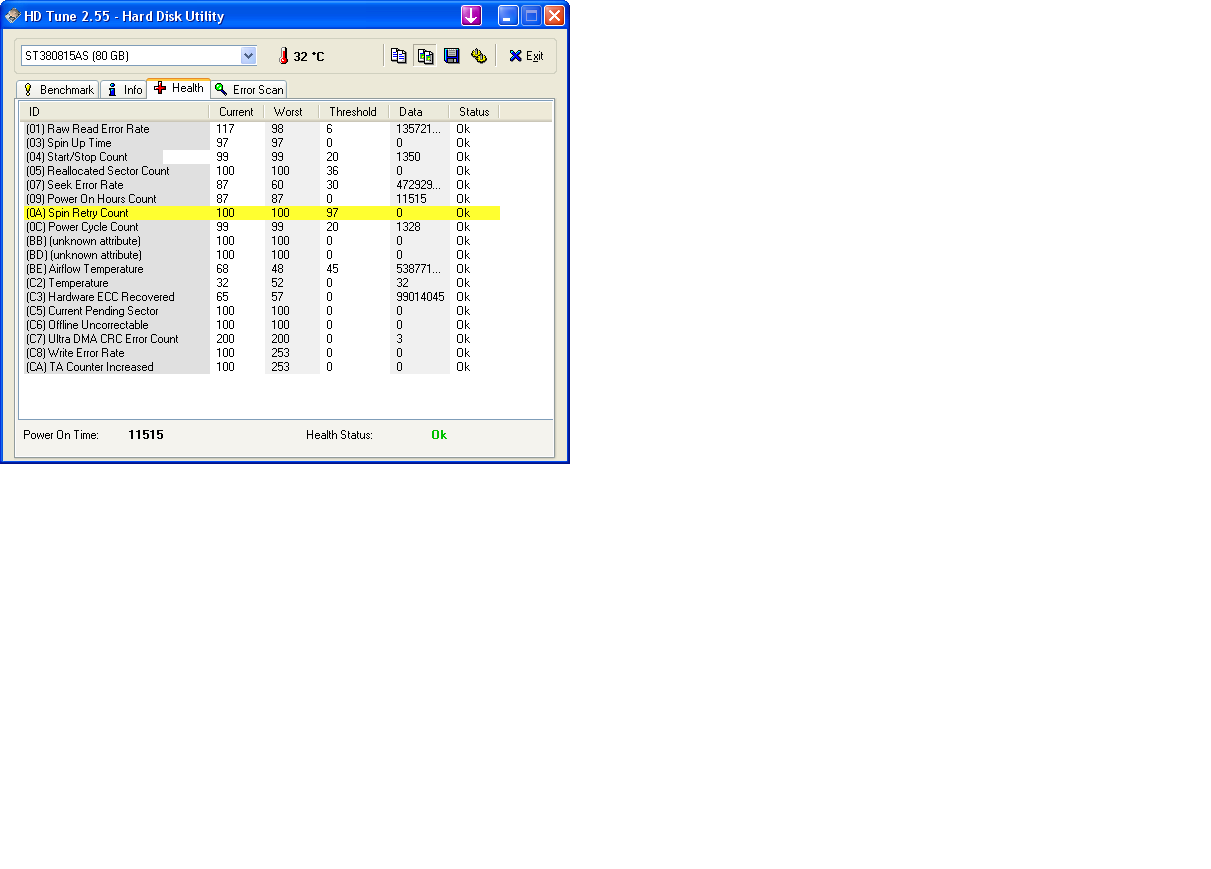Select the (BB) unknown attribute row

tap(261, 241)
